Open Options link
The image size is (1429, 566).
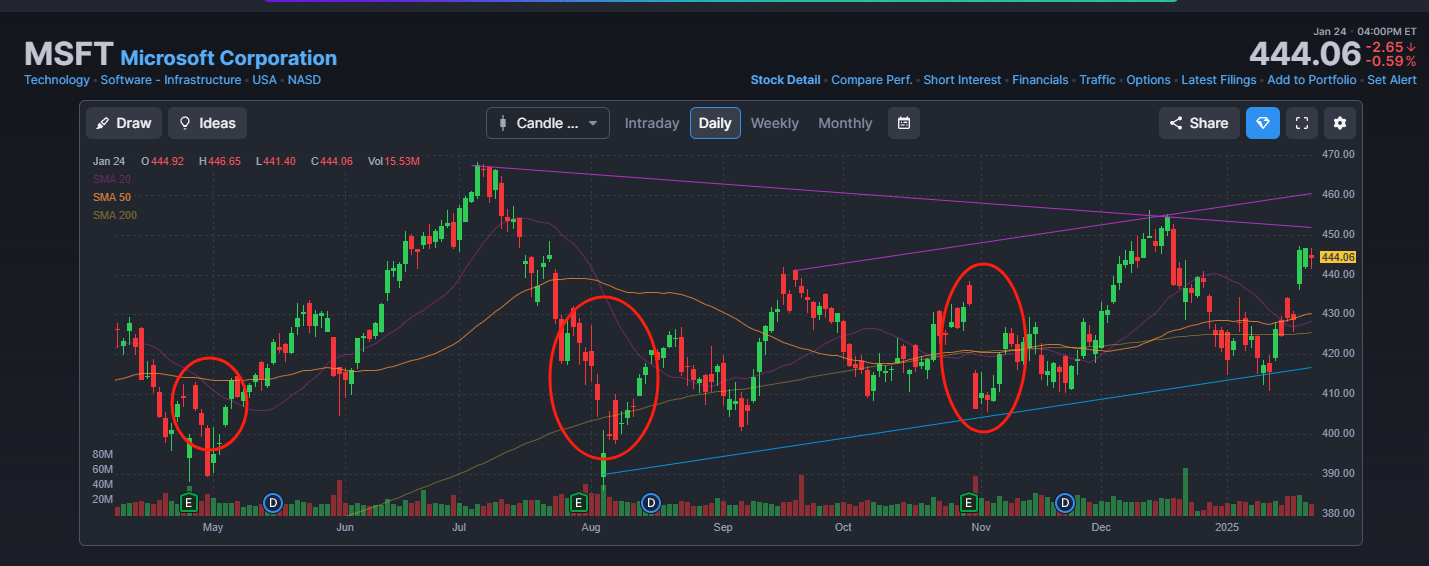(1148, 80)
